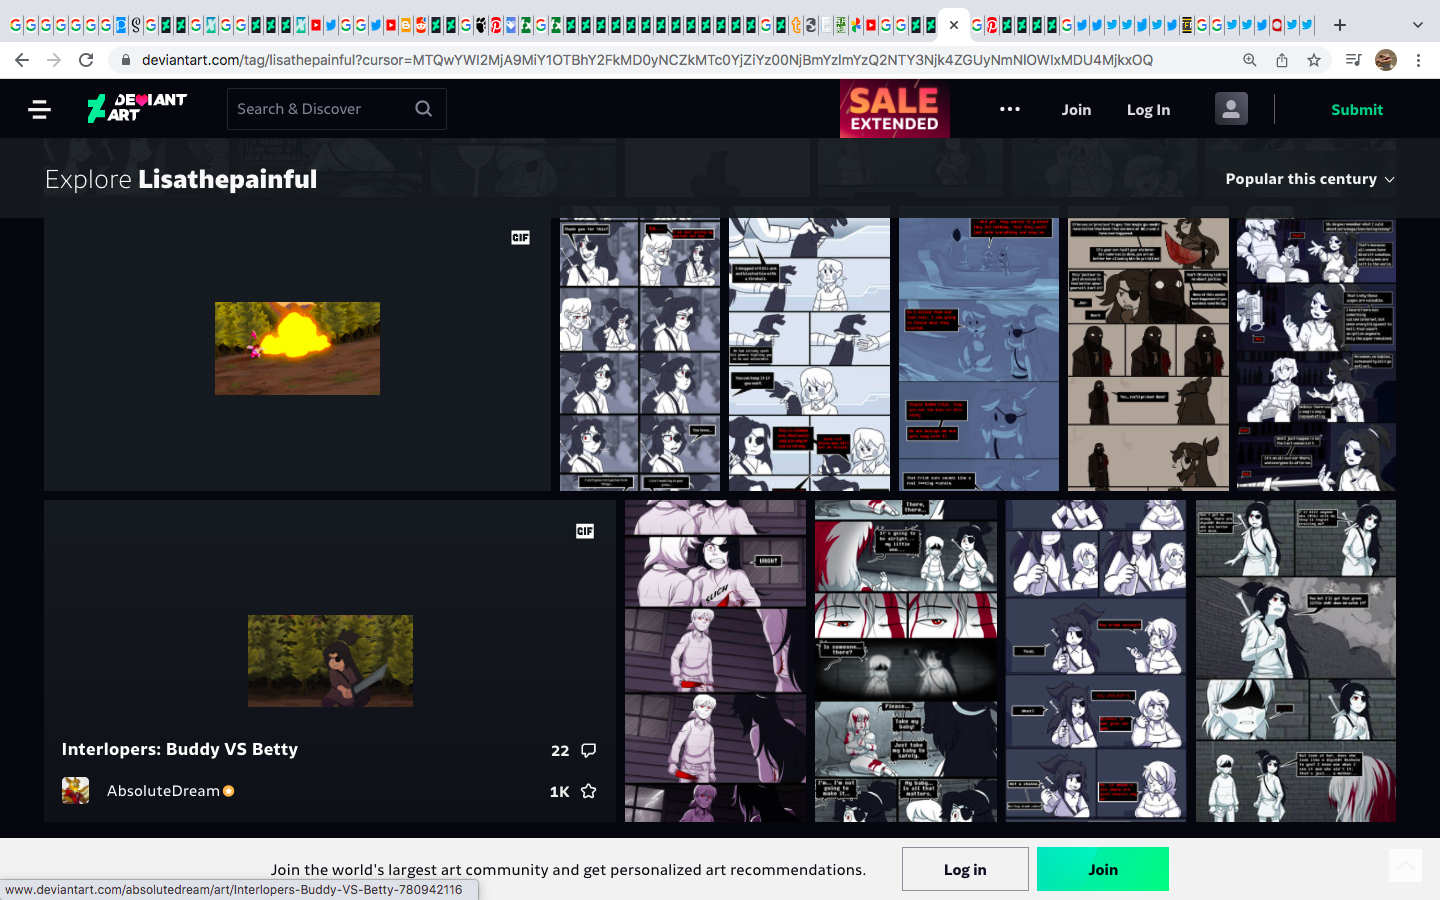
Task: Close the active browser tab
Action: (x=954, y=25)
